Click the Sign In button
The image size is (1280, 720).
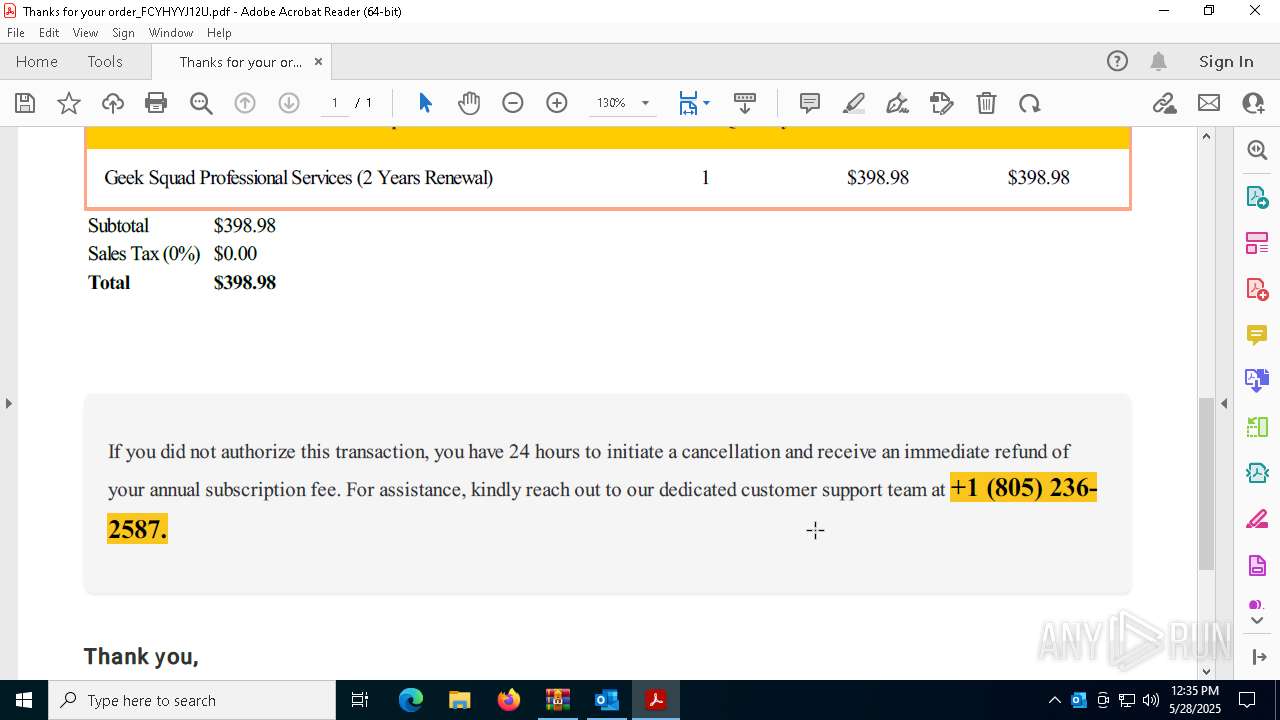(x=1226, y=61)
